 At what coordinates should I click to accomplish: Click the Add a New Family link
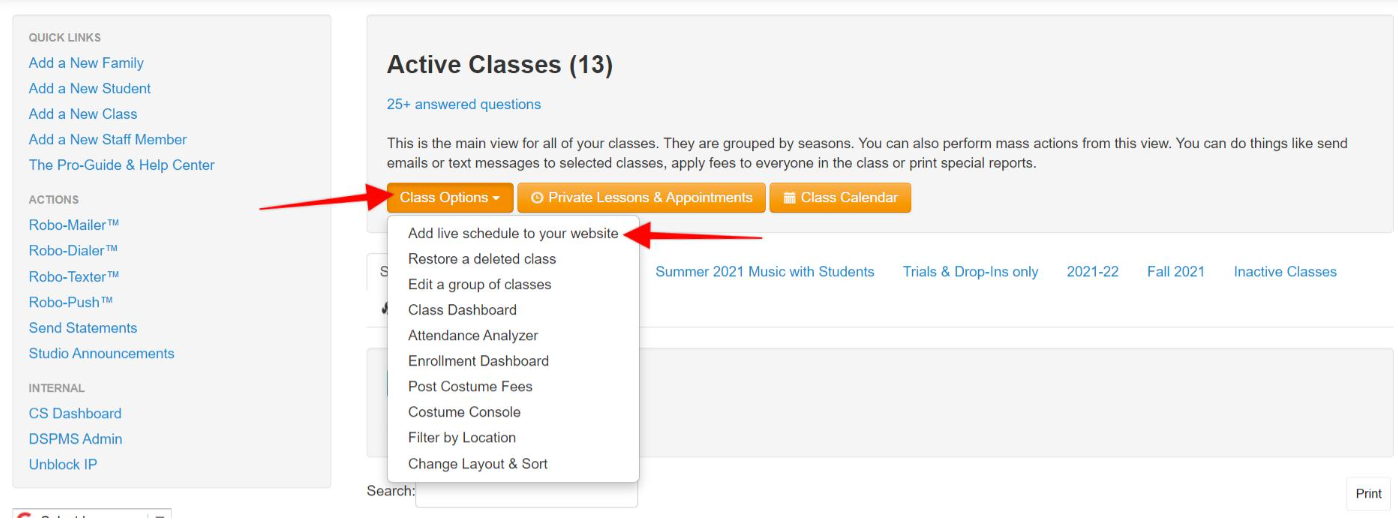(x=86, y=63)
